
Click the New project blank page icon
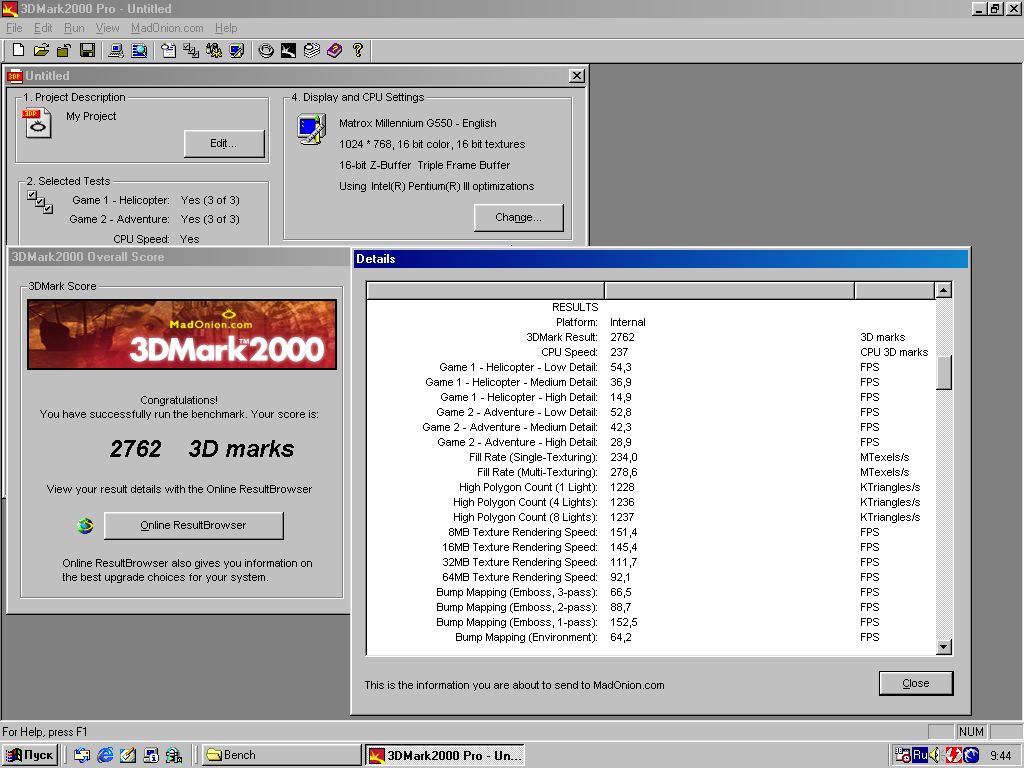(x=19, y=50)
